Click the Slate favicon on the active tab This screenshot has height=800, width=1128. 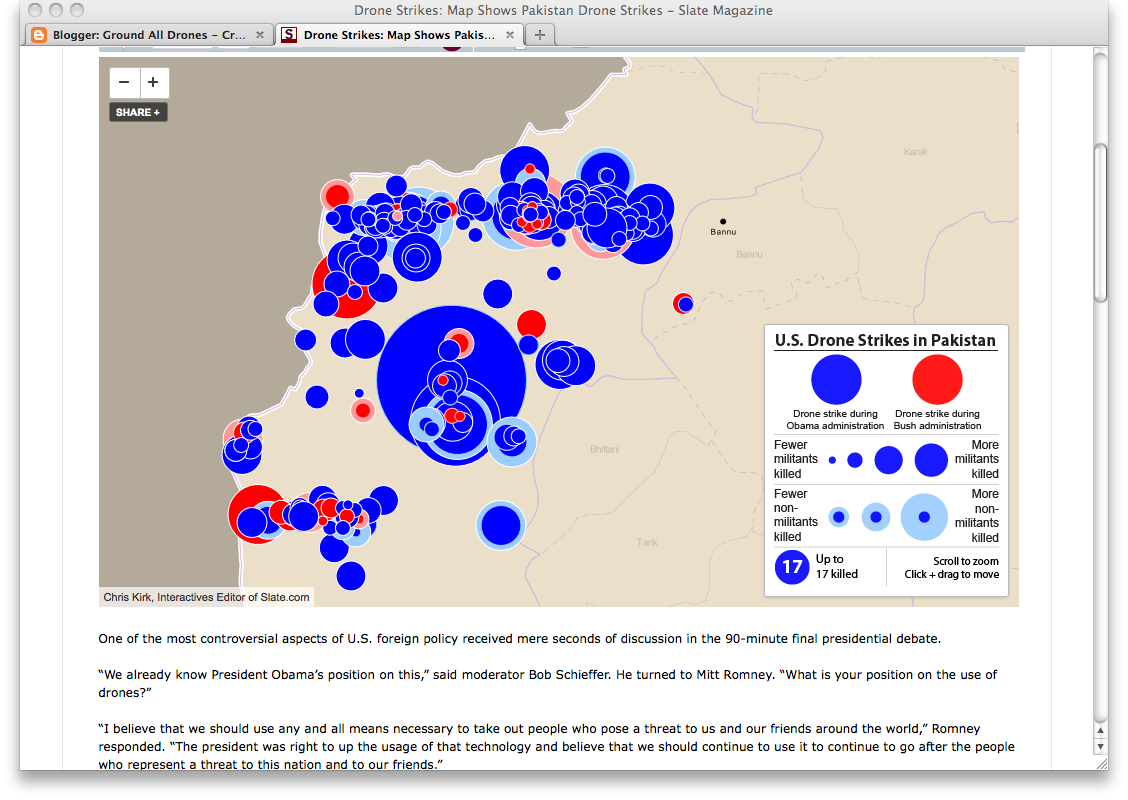289,33
